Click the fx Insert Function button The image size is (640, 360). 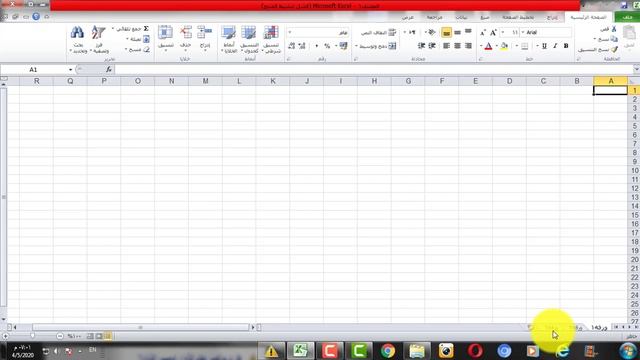(109, 70)
